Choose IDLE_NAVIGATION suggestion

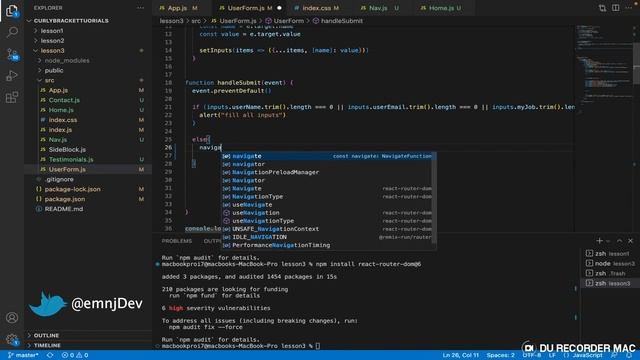[x=327, y=237]
